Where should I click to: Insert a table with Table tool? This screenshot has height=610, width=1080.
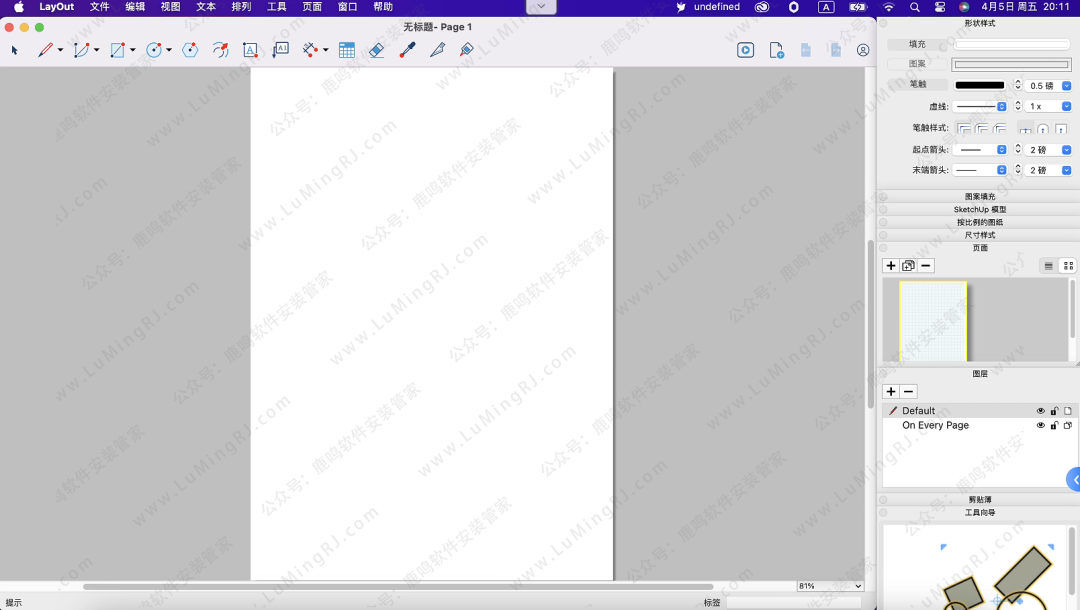347,50
